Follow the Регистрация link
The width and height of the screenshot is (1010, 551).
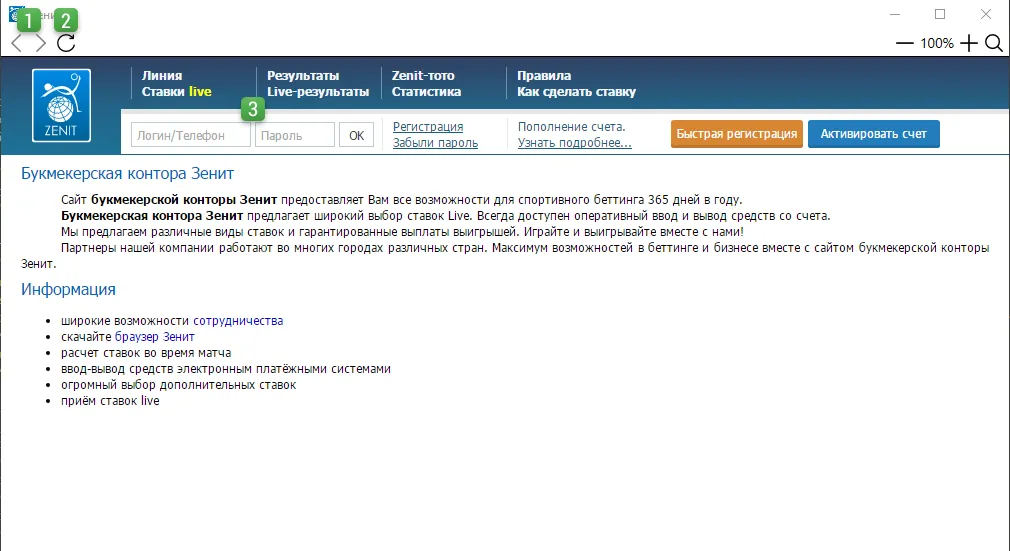click(428, 127)
